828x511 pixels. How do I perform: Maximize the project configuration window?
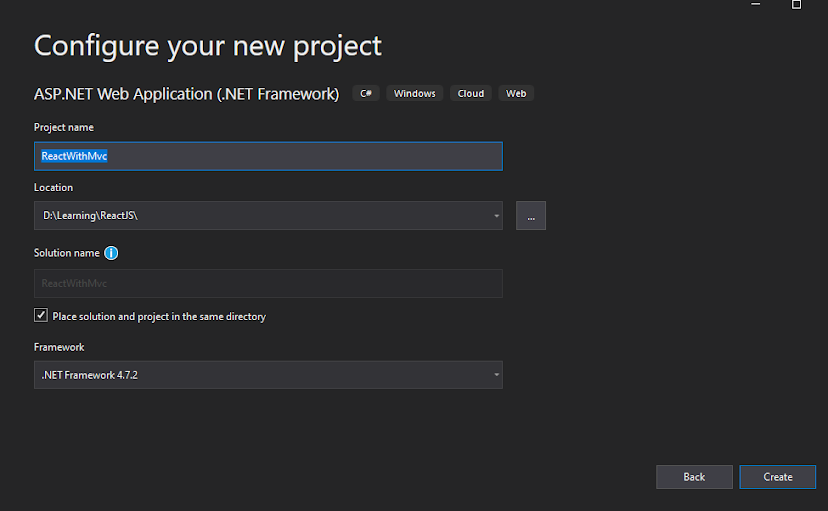tap(797, 4)
